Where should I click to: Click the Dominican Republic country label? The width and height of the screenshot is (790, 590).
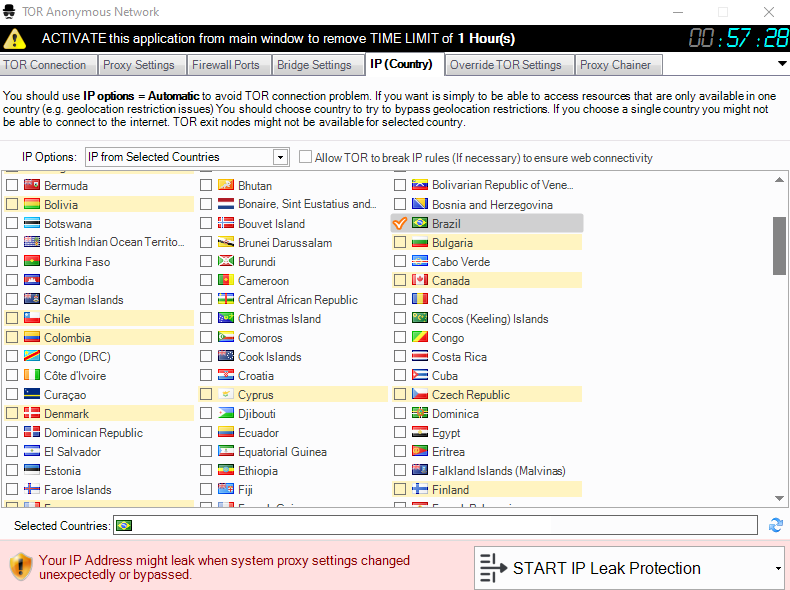click(93, 433)
